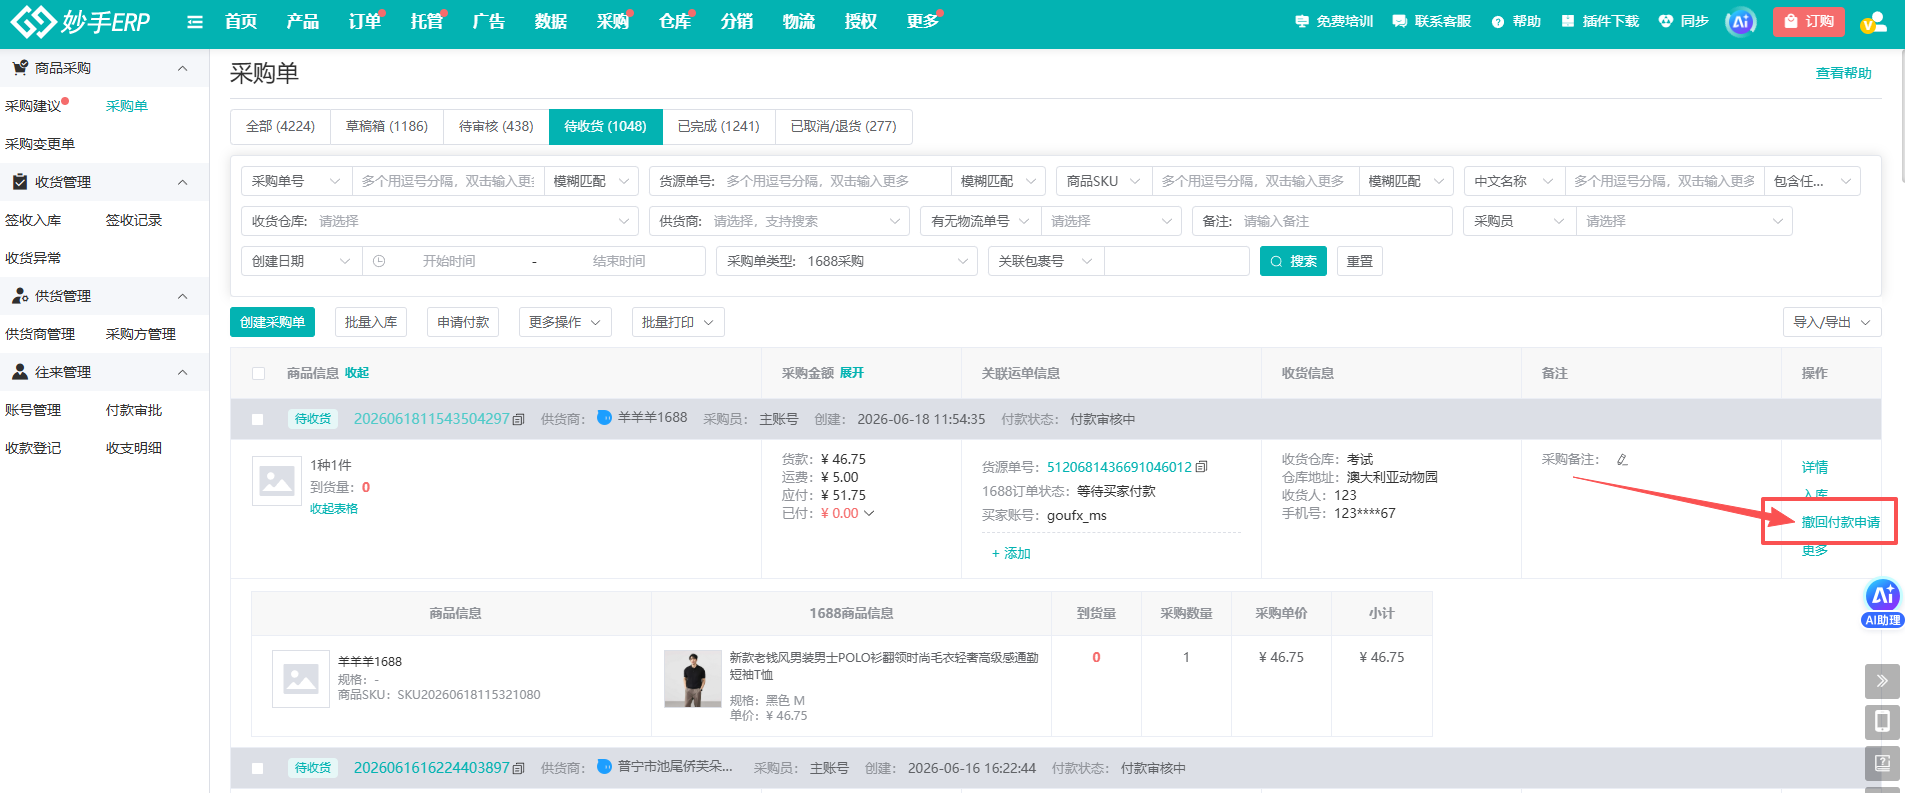Click the mobile phone side icon

1882,722
